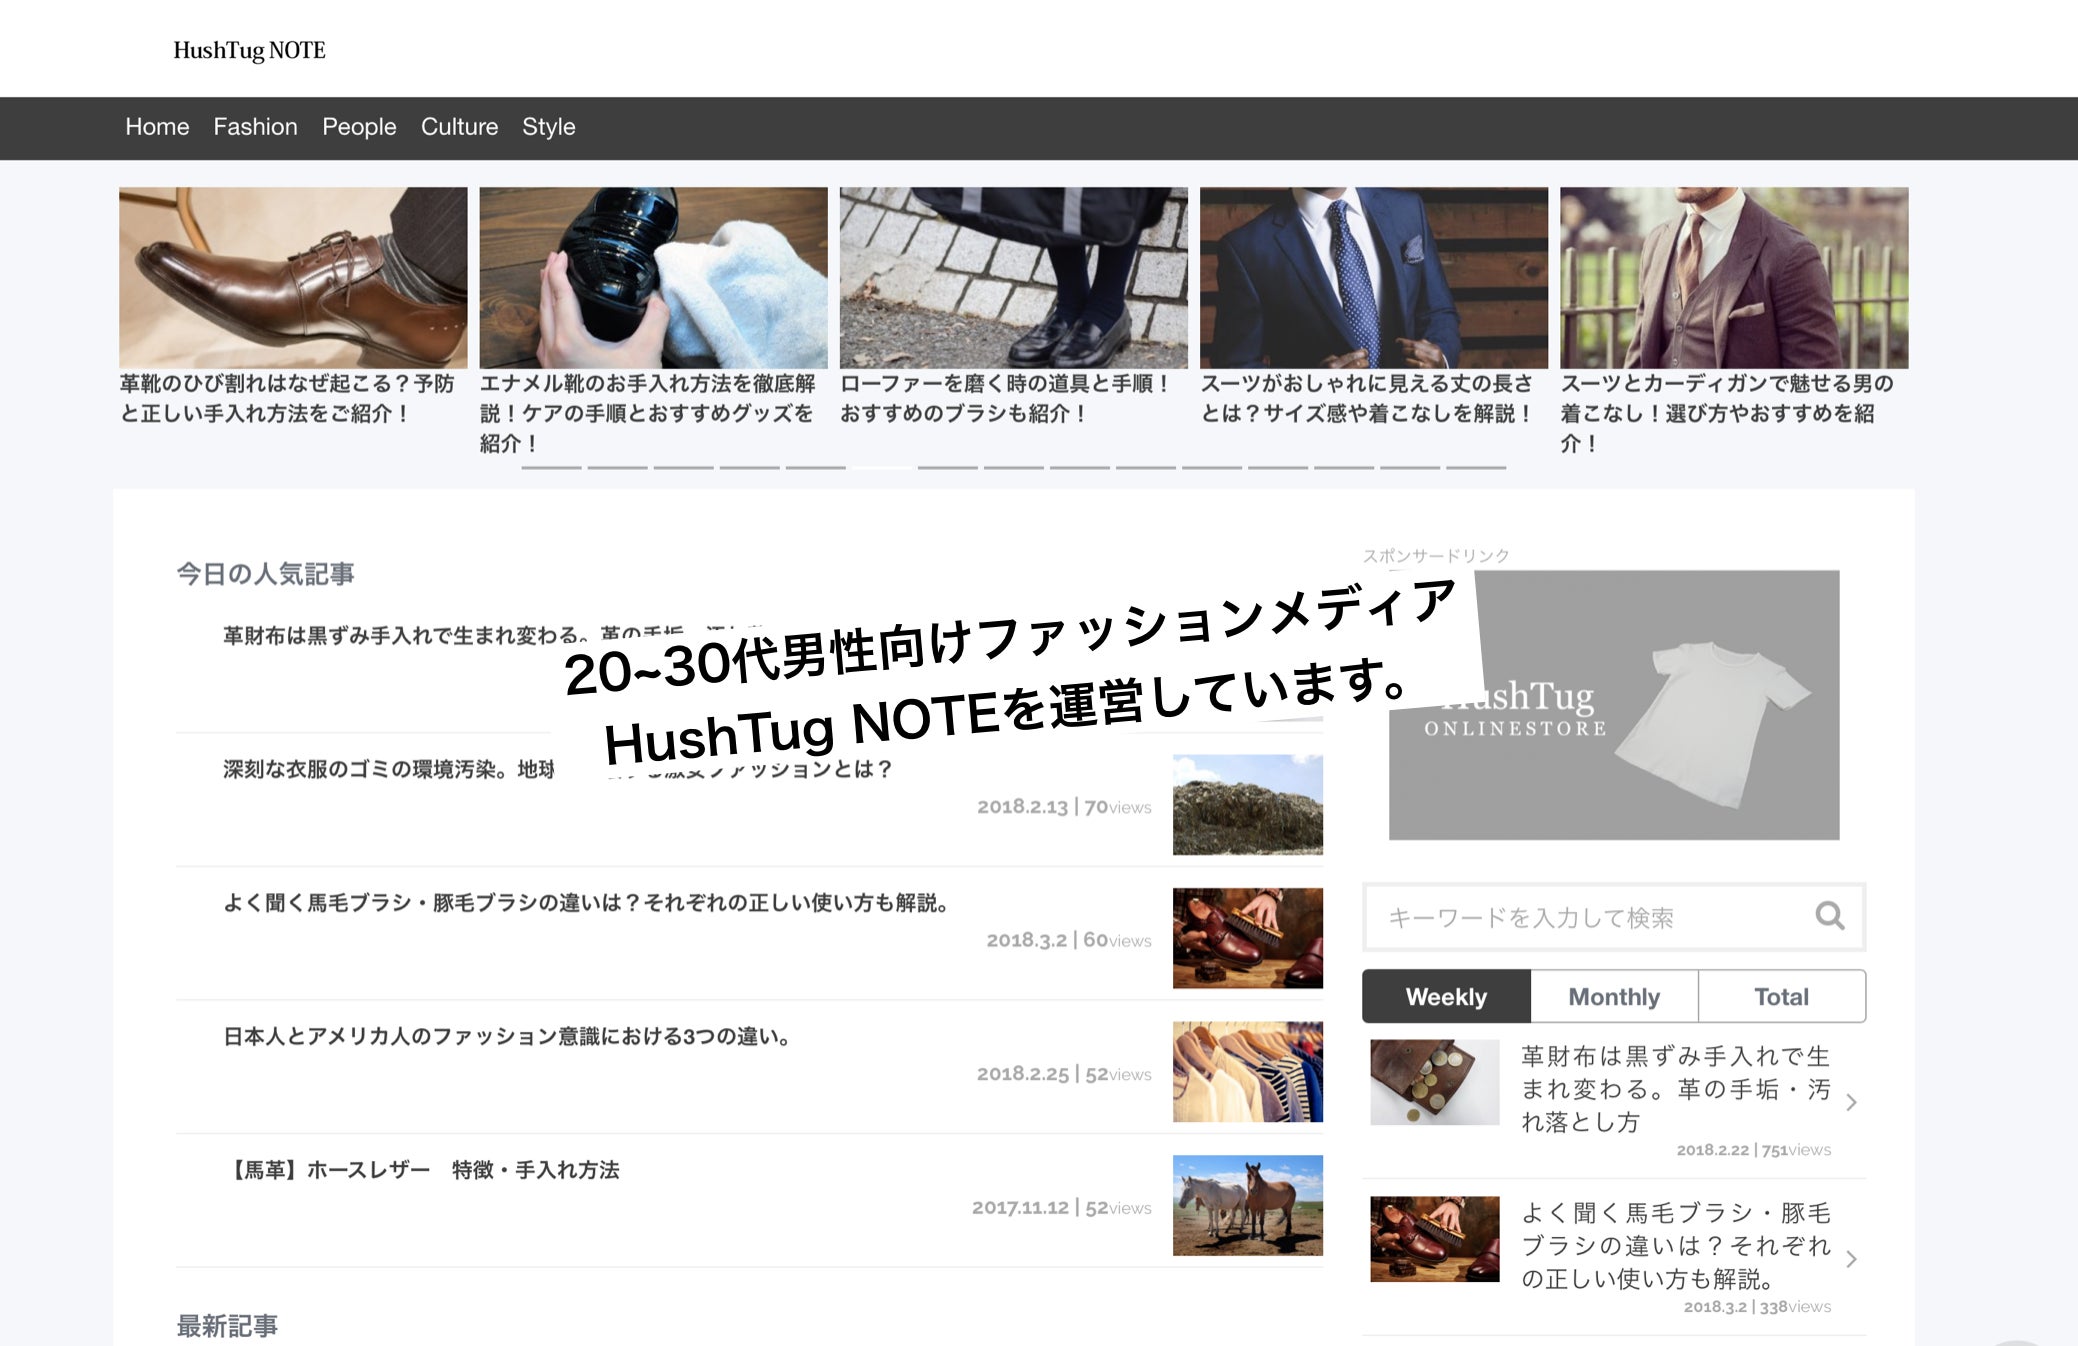
Task: Click chevron beside leather wallet ranking article
Action: (x=1851, y=1102)
